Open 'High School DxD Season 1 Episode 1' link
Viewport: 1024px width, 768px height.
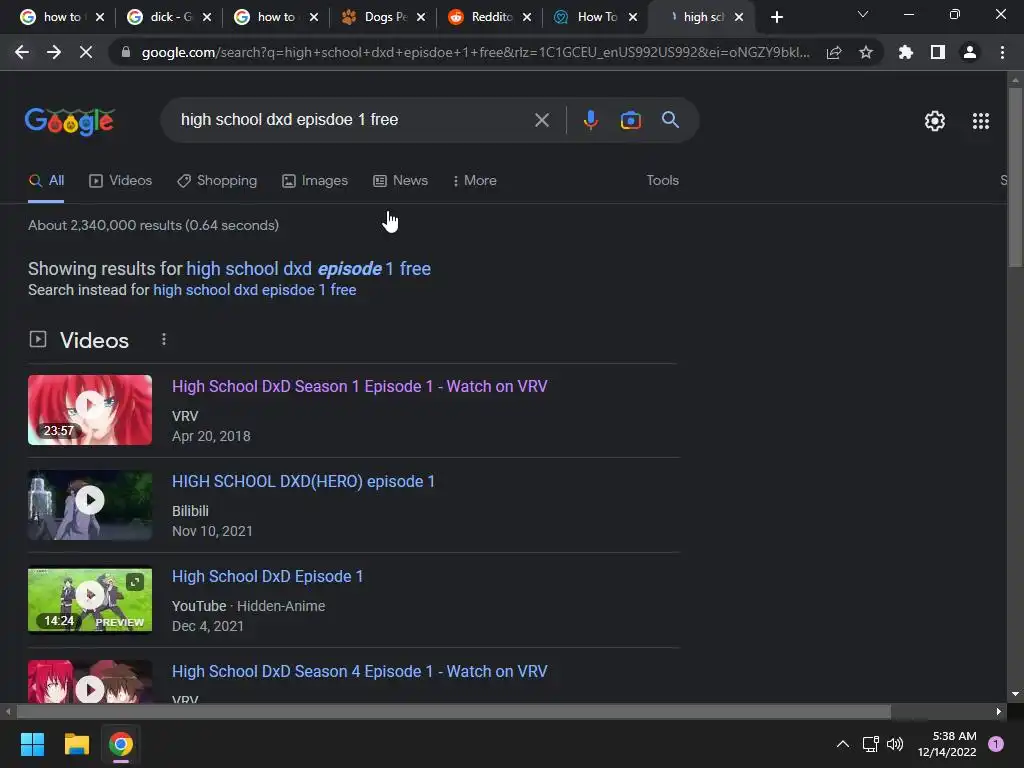pyautogui.click(x=360, y=387)
